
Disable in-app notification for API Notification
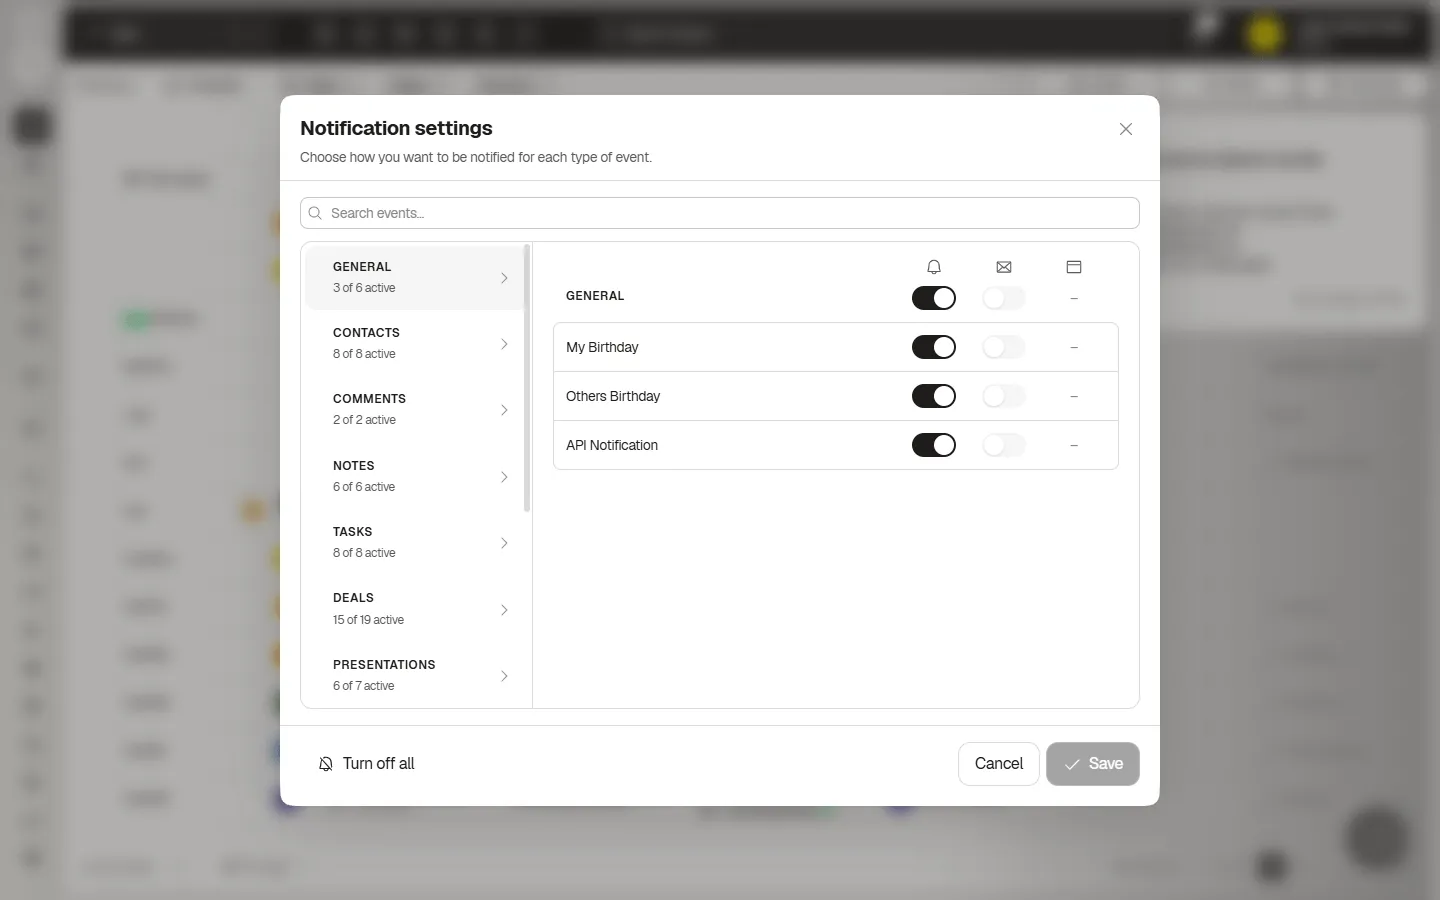tap(934, 445)
